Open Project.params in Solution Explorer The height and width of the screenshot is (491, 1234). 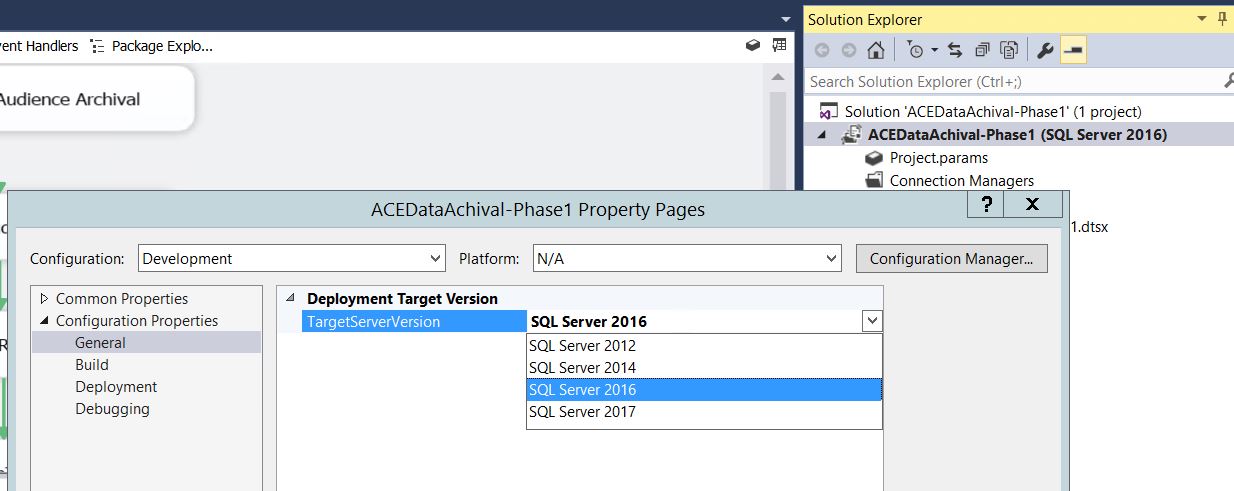coord(938,157)
